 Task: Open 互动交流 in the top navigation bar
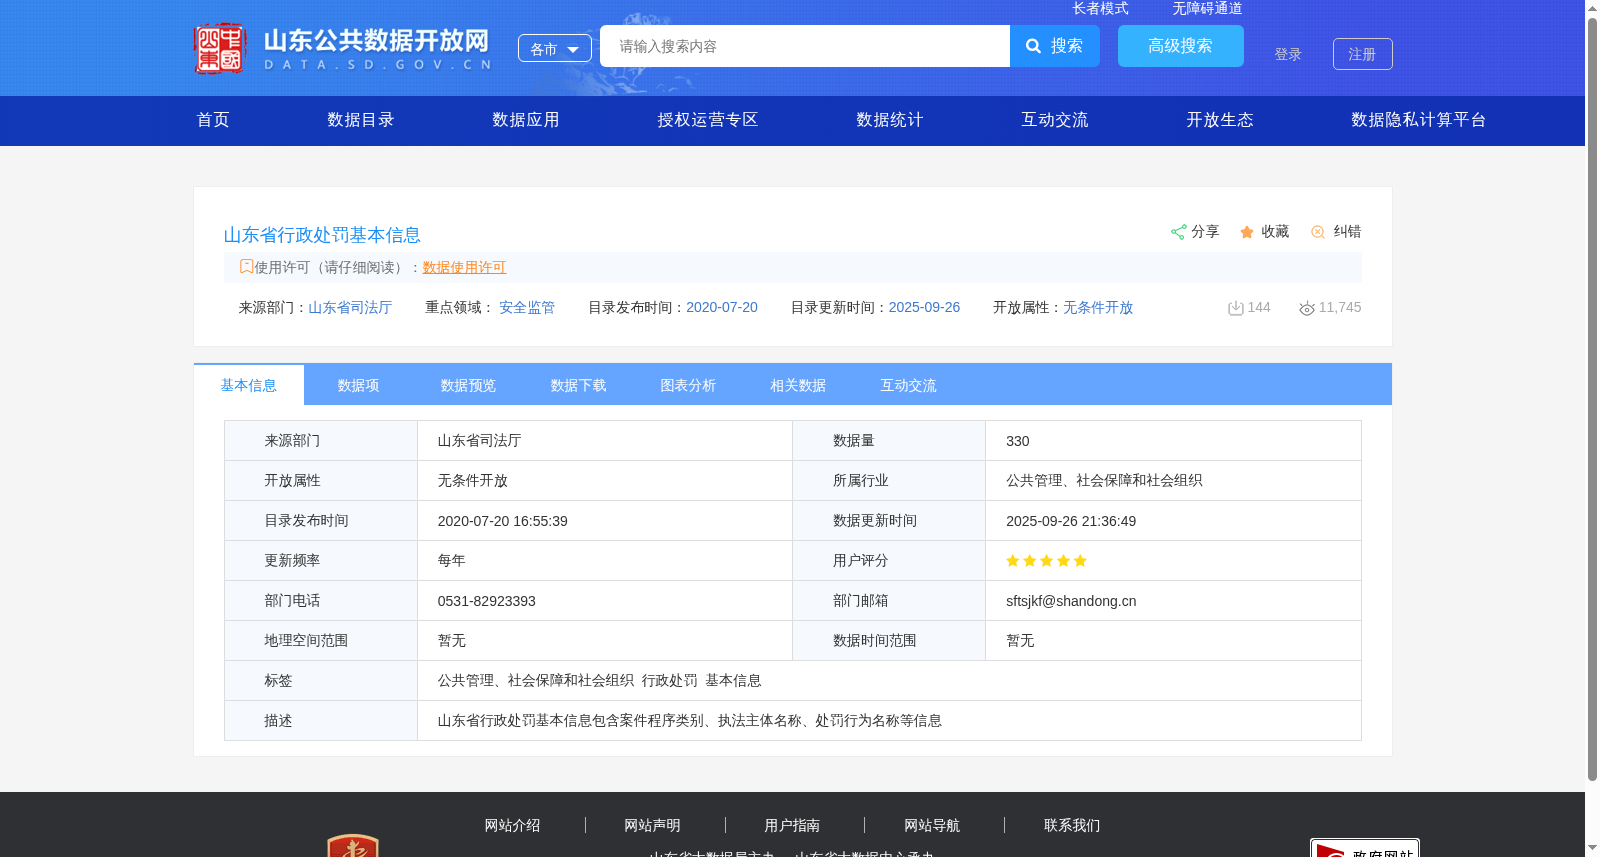click(x=1055, y=120)
